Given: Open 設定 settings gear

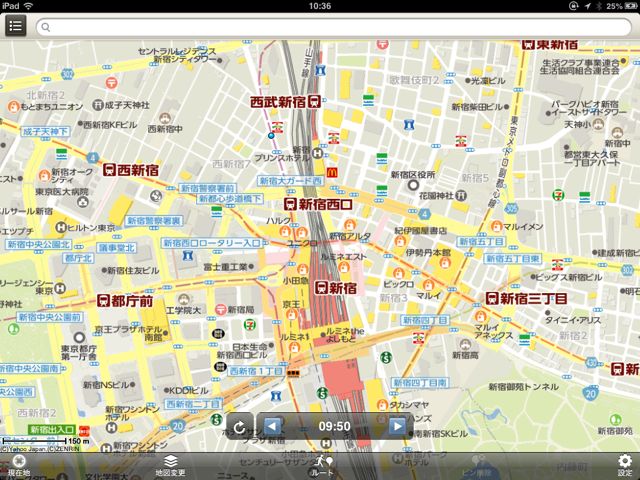Looking at the screenshot, I should (625, 465).
